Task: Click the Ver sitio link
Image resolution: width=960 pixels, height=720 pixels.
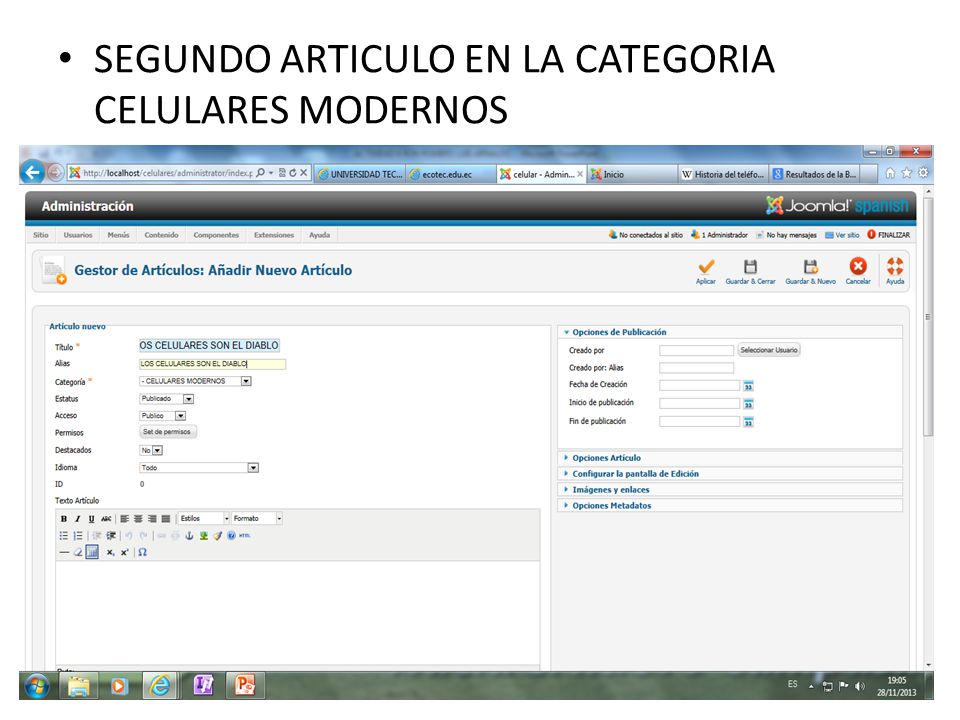Action: (842, 235)
